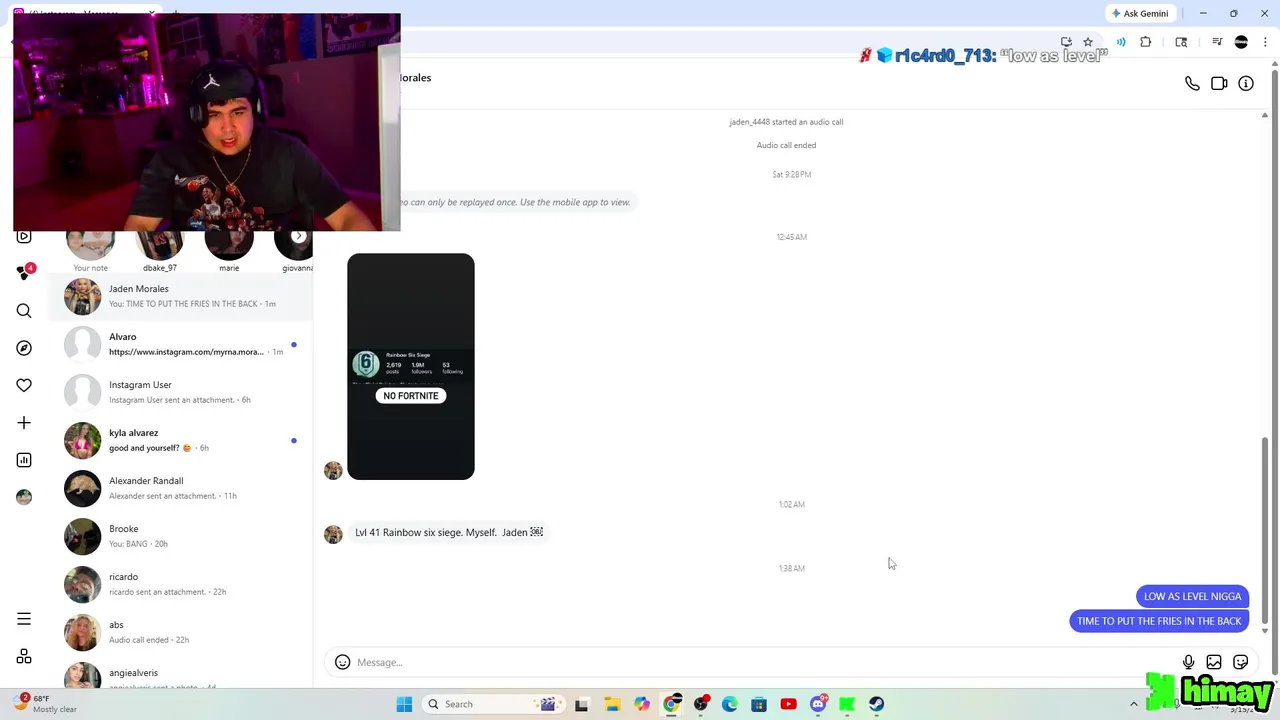Click the Ask Gemini button
Screen dimensions: 1280x720
click(1139, 13)
